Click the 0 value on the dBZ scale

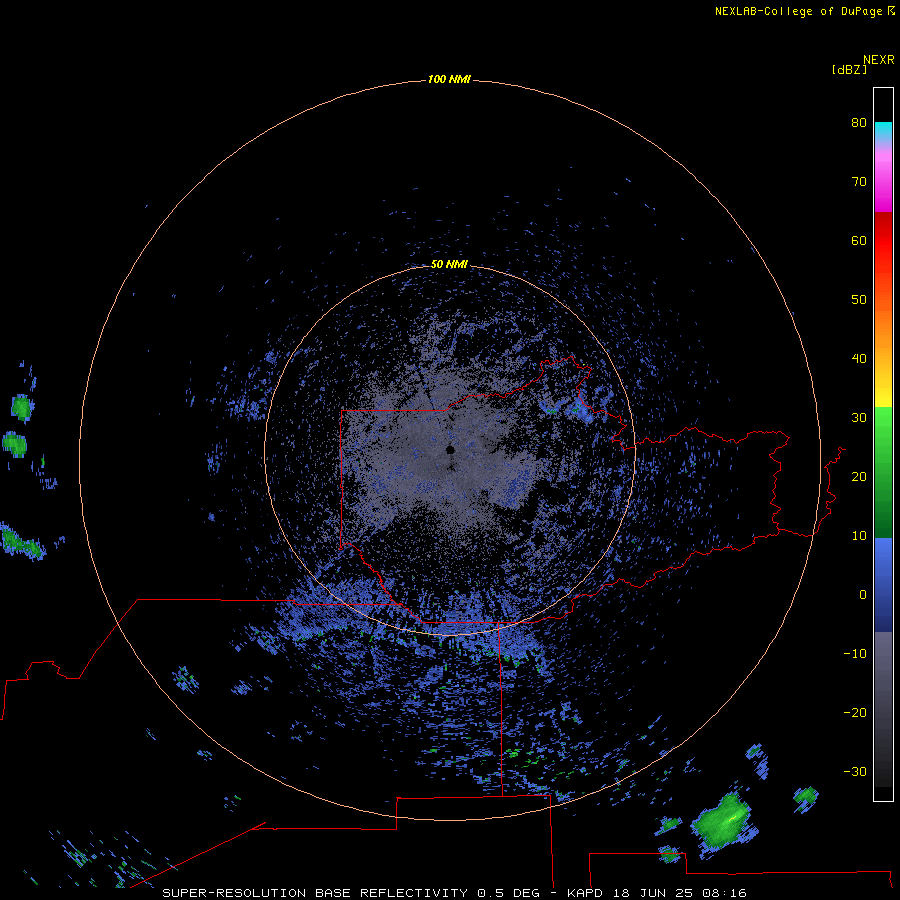[x=862, y=595]
